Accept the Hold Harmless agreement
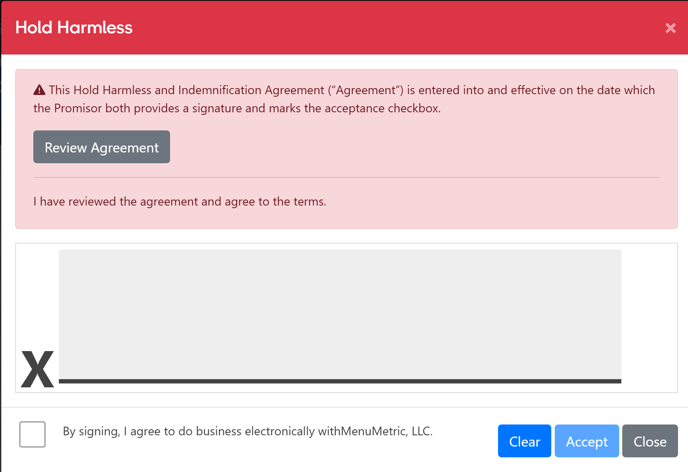 pos(587,441)
